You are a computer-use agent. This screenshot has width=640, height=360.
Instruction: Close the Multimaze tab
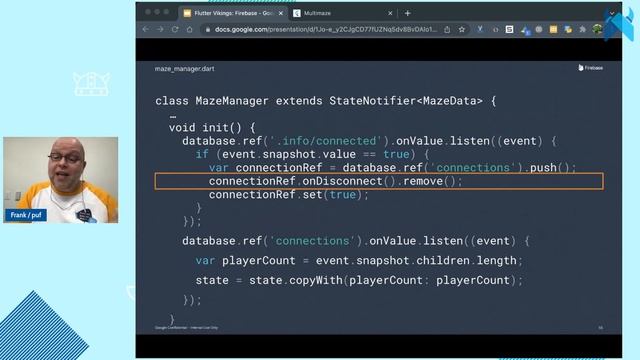pyautogui.click(x=390, y=13)
